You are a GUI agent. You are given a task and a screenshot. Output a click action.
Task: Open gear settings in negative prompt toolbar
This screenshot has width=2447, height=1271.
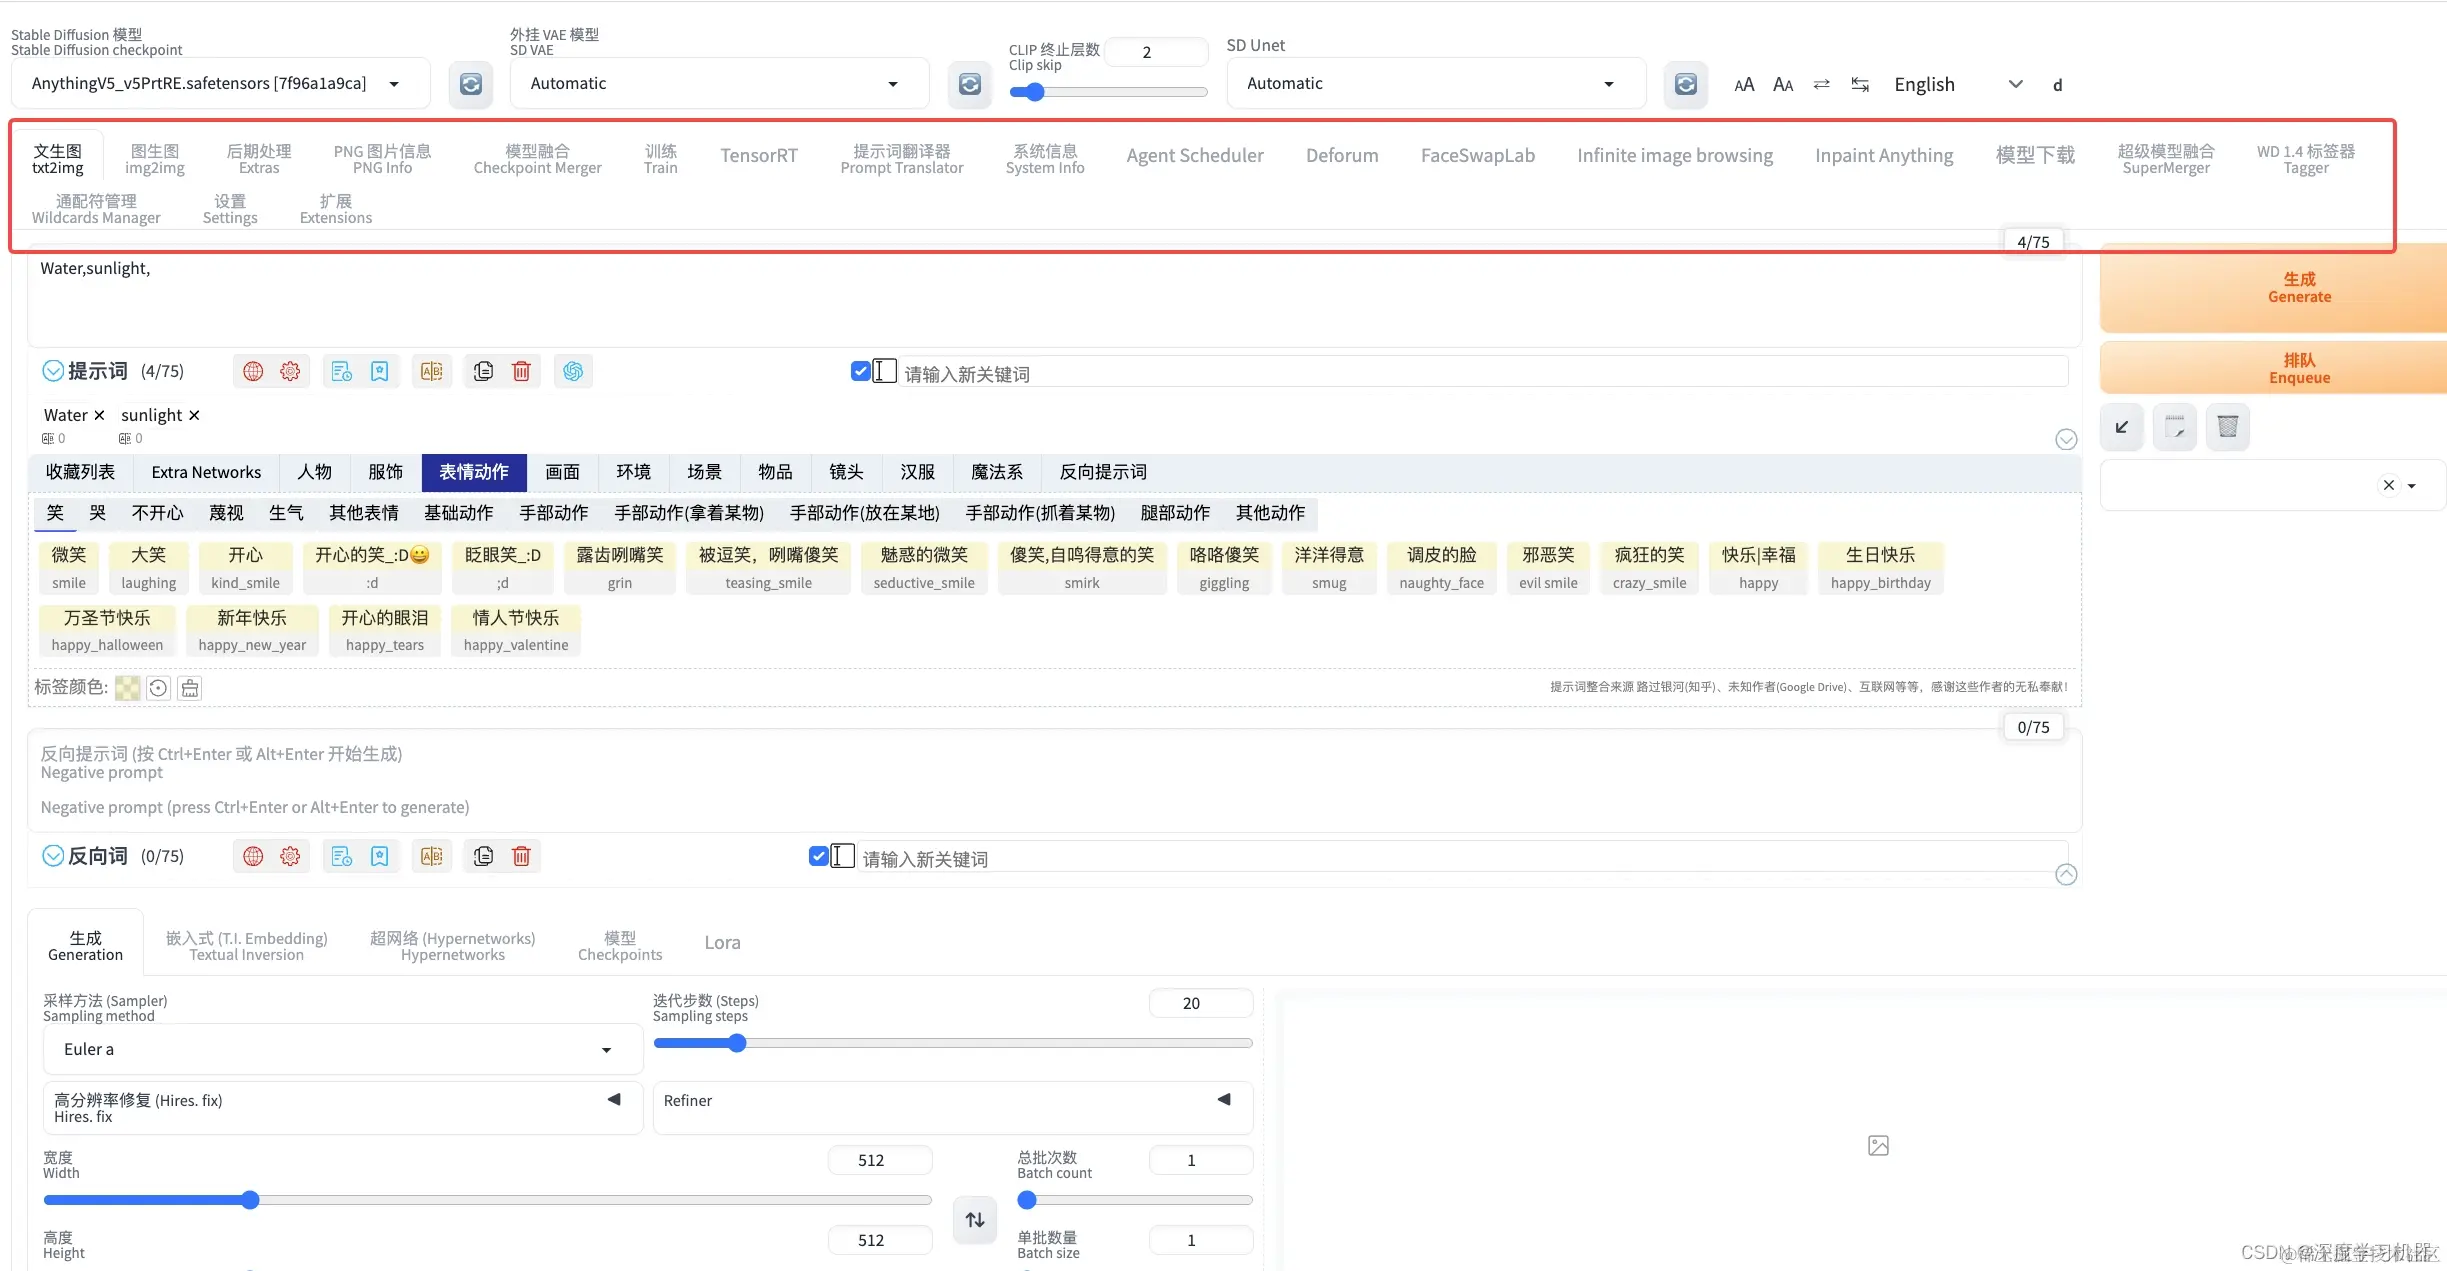coord(290,857)
